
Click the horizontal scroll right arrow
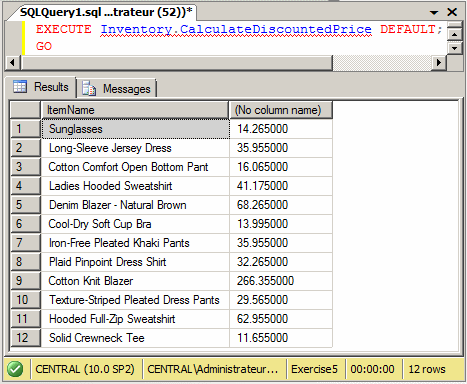click(439, 62)
